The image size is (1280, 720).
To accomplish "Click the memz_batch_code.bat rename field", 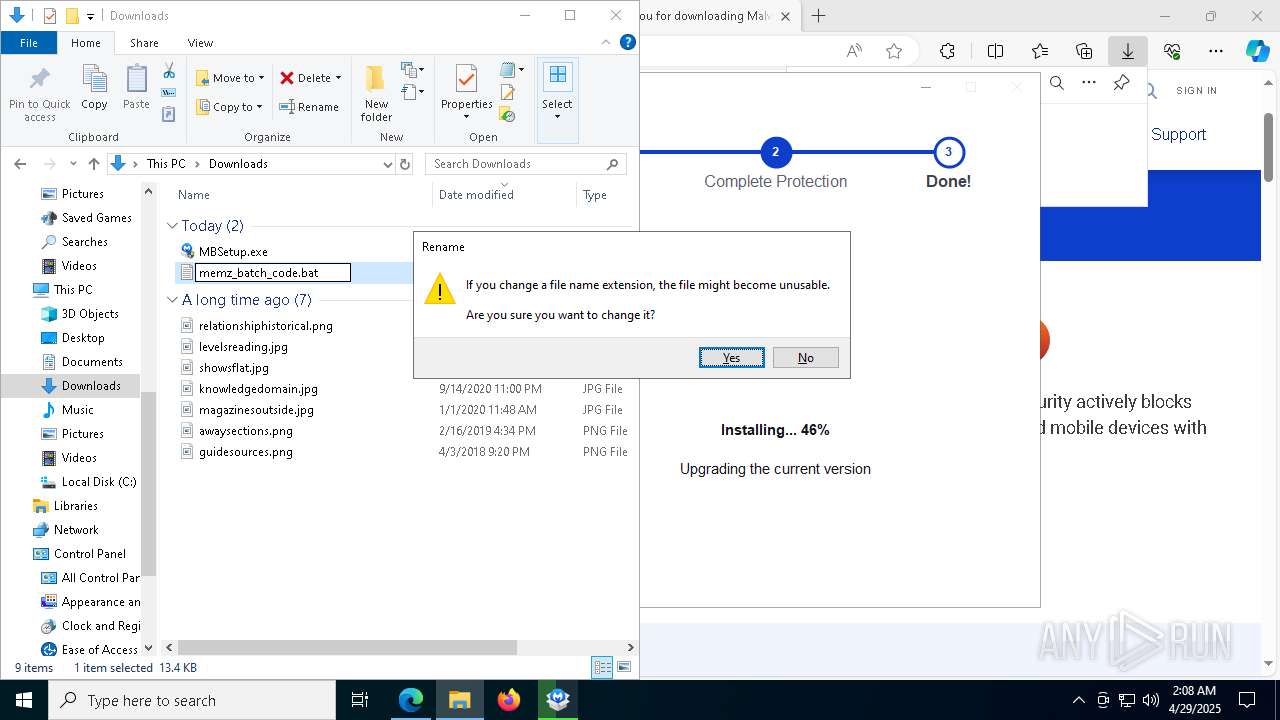I will (272, 273).
